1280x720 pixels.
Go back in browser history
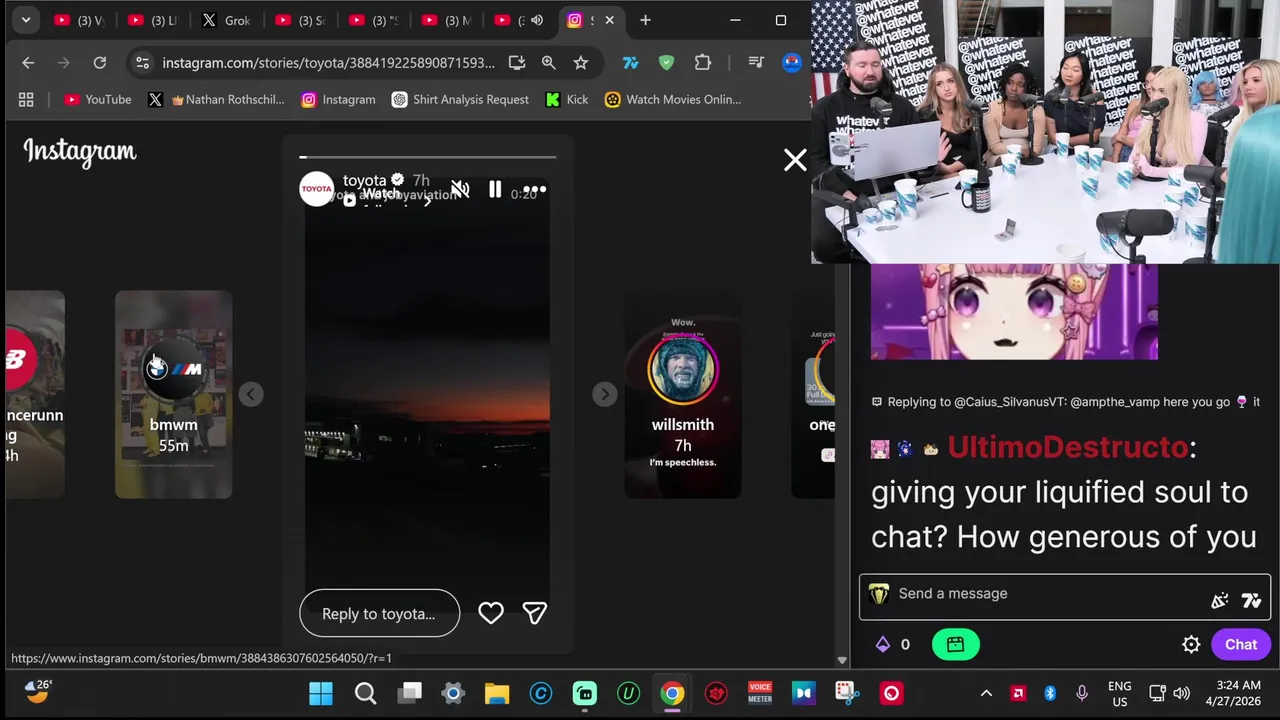click(x=28, y=63)
